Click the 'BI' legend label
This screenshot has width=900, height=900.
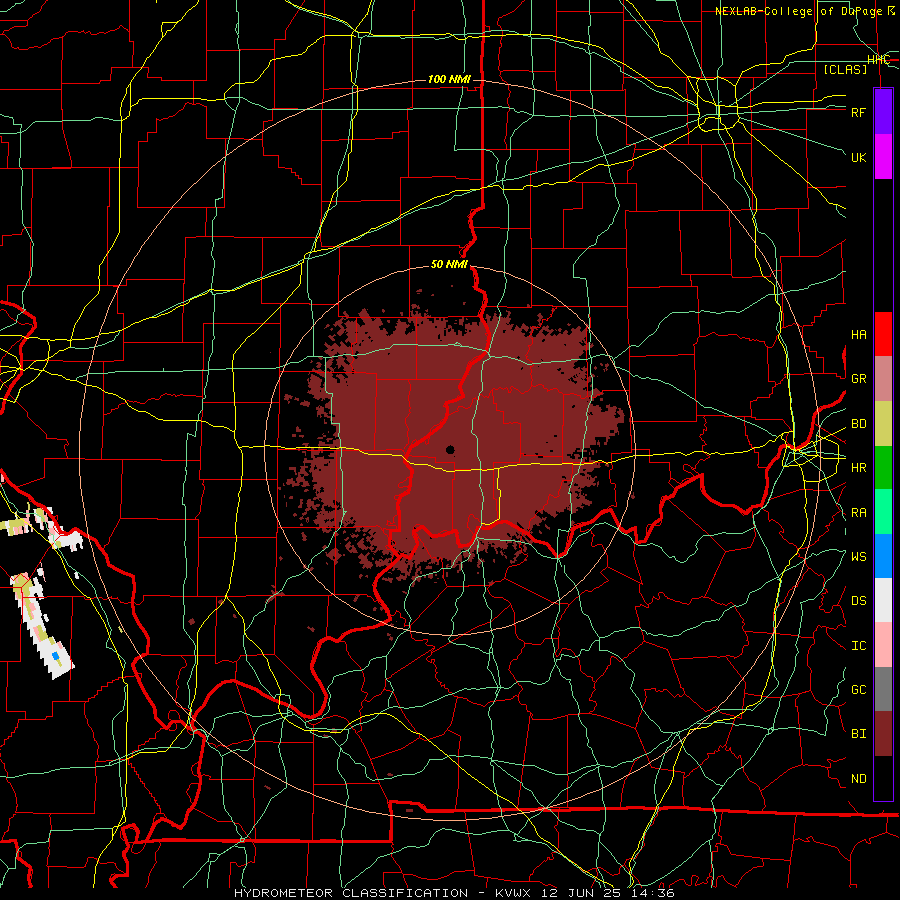[x=858, y=734]
